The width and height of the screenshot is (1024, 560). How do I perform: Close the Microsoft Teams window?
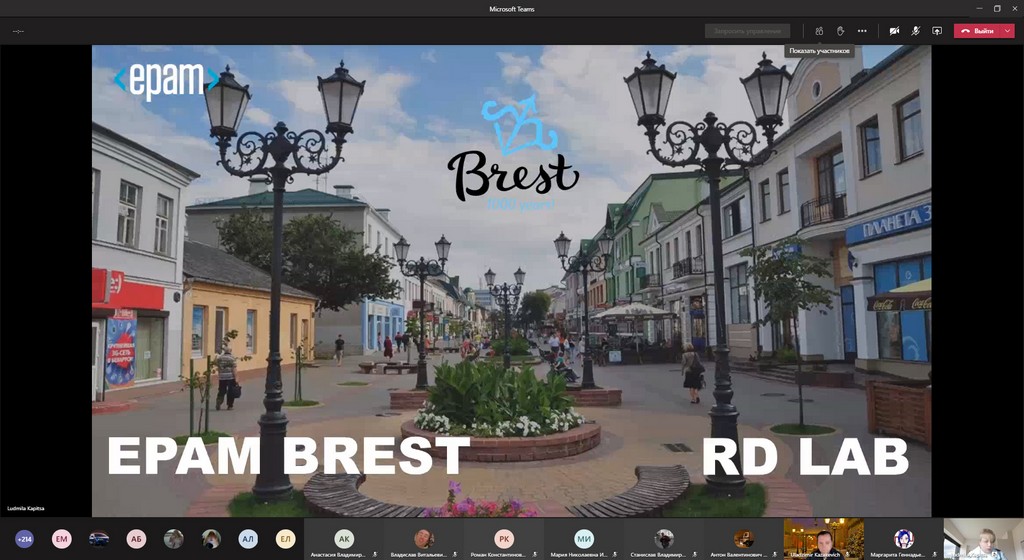[1015, 8]
